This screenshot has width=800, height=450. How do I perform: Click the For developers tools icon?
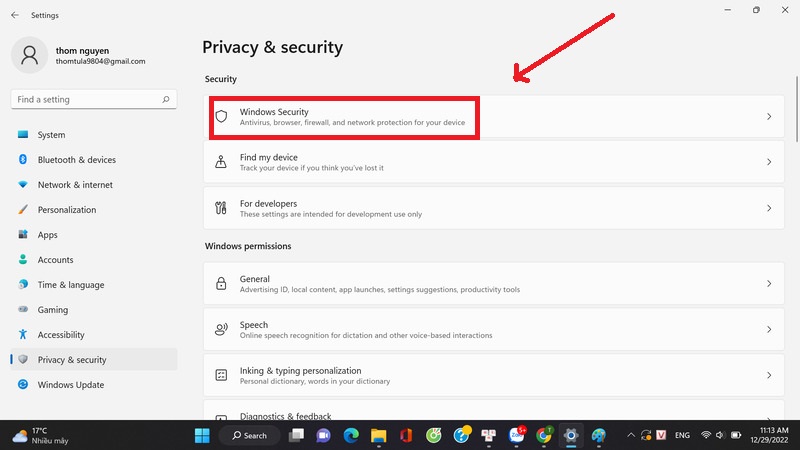[x=222, y=208]
